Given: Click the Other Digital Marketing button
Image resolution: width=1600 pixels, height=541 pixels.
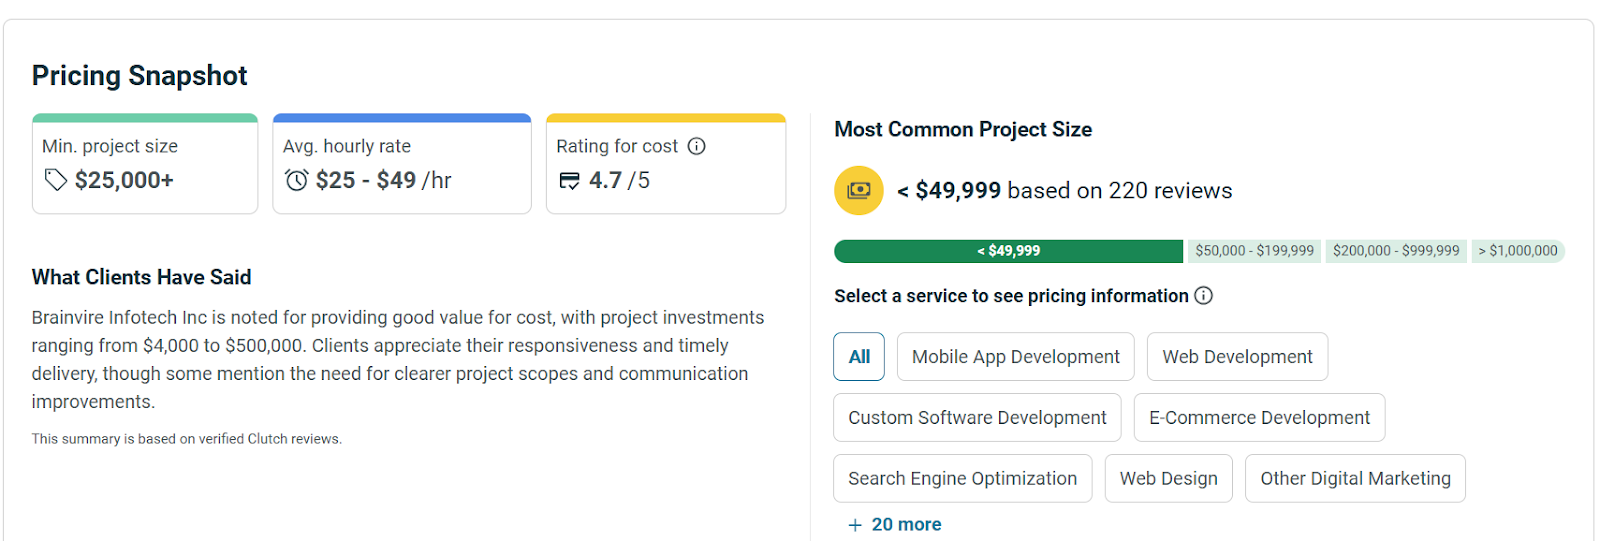Looking at the screenshot, I should tap(1355, 479).
